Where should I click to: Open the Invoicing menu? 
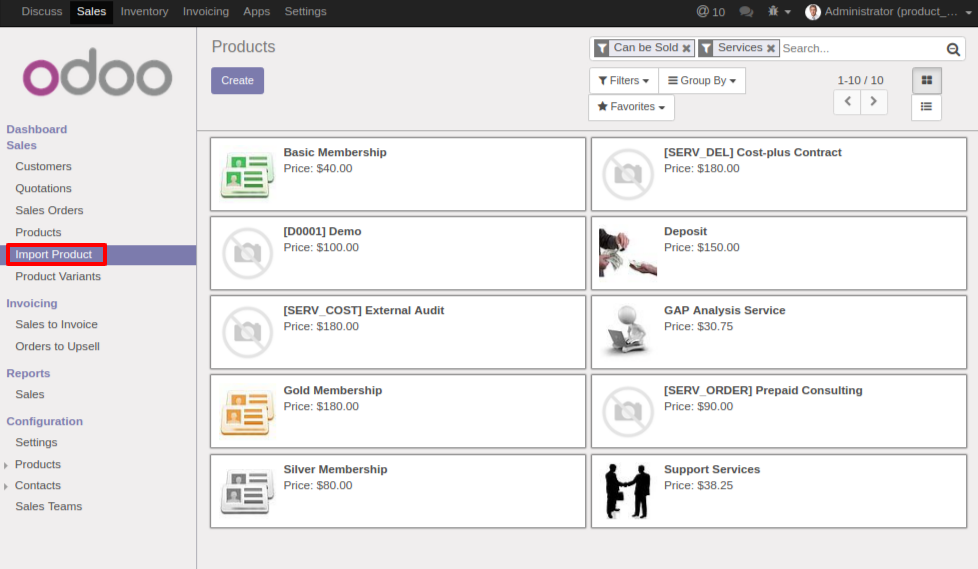tap(206, 12)
